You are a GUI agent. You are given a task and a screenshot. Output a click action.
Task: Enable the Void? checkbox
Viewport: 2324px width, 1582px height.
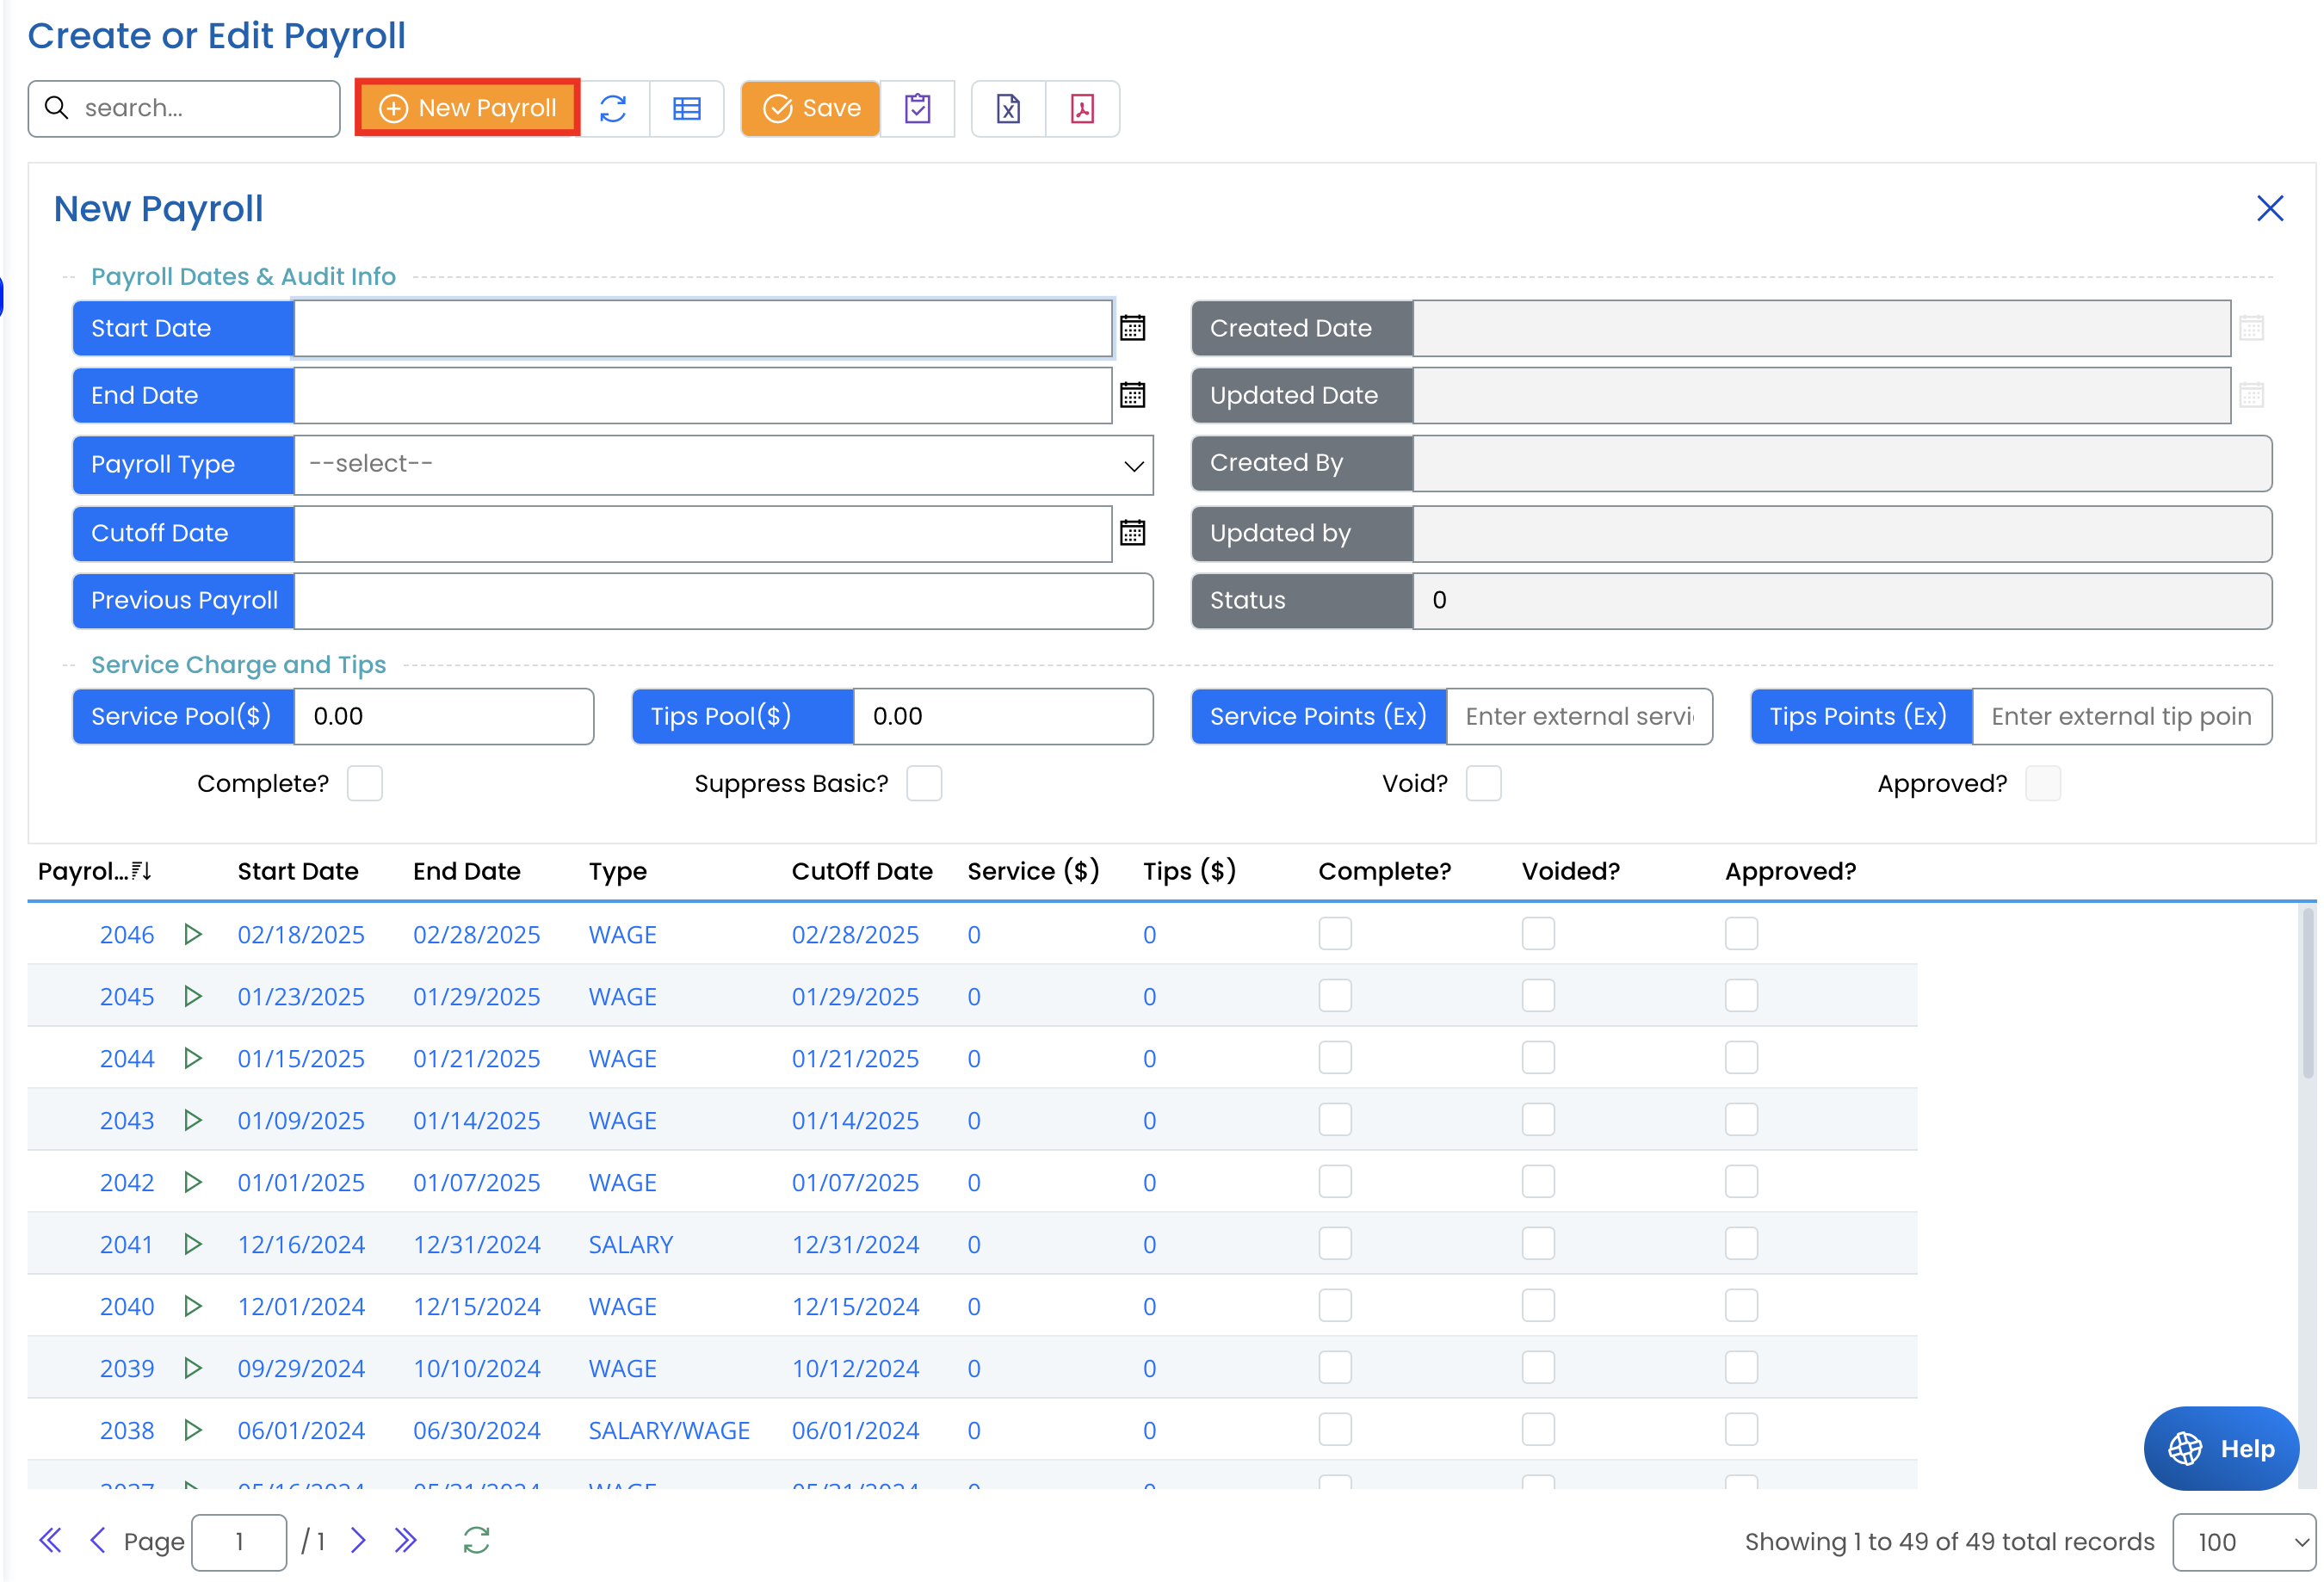point(1483,783)
